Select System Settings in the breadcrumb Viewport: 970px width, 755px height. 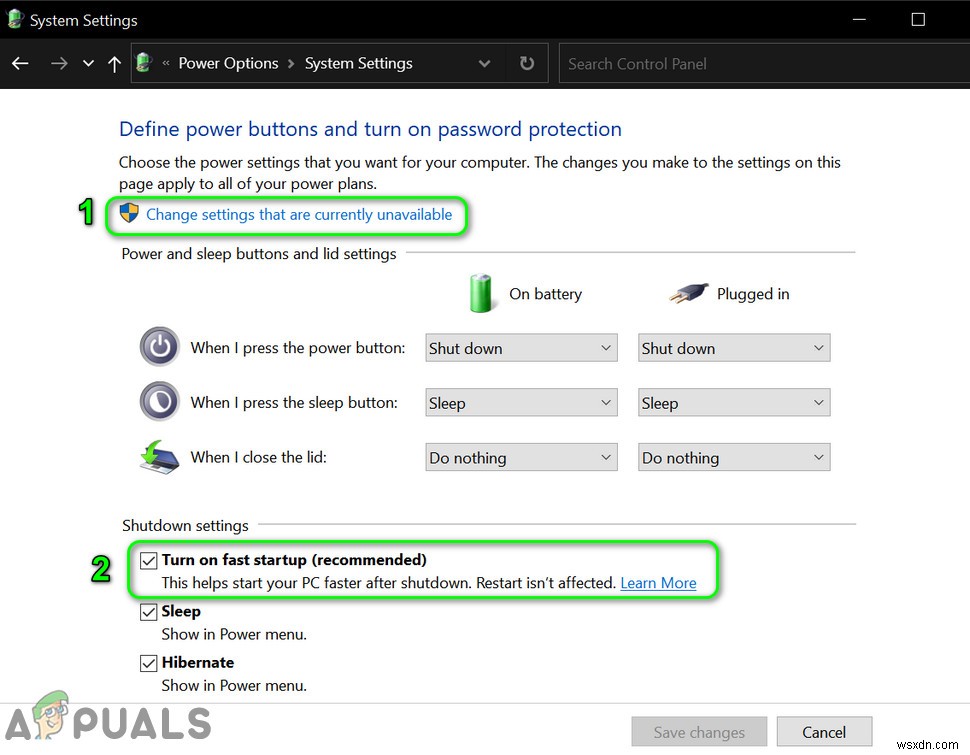point(358,63)
